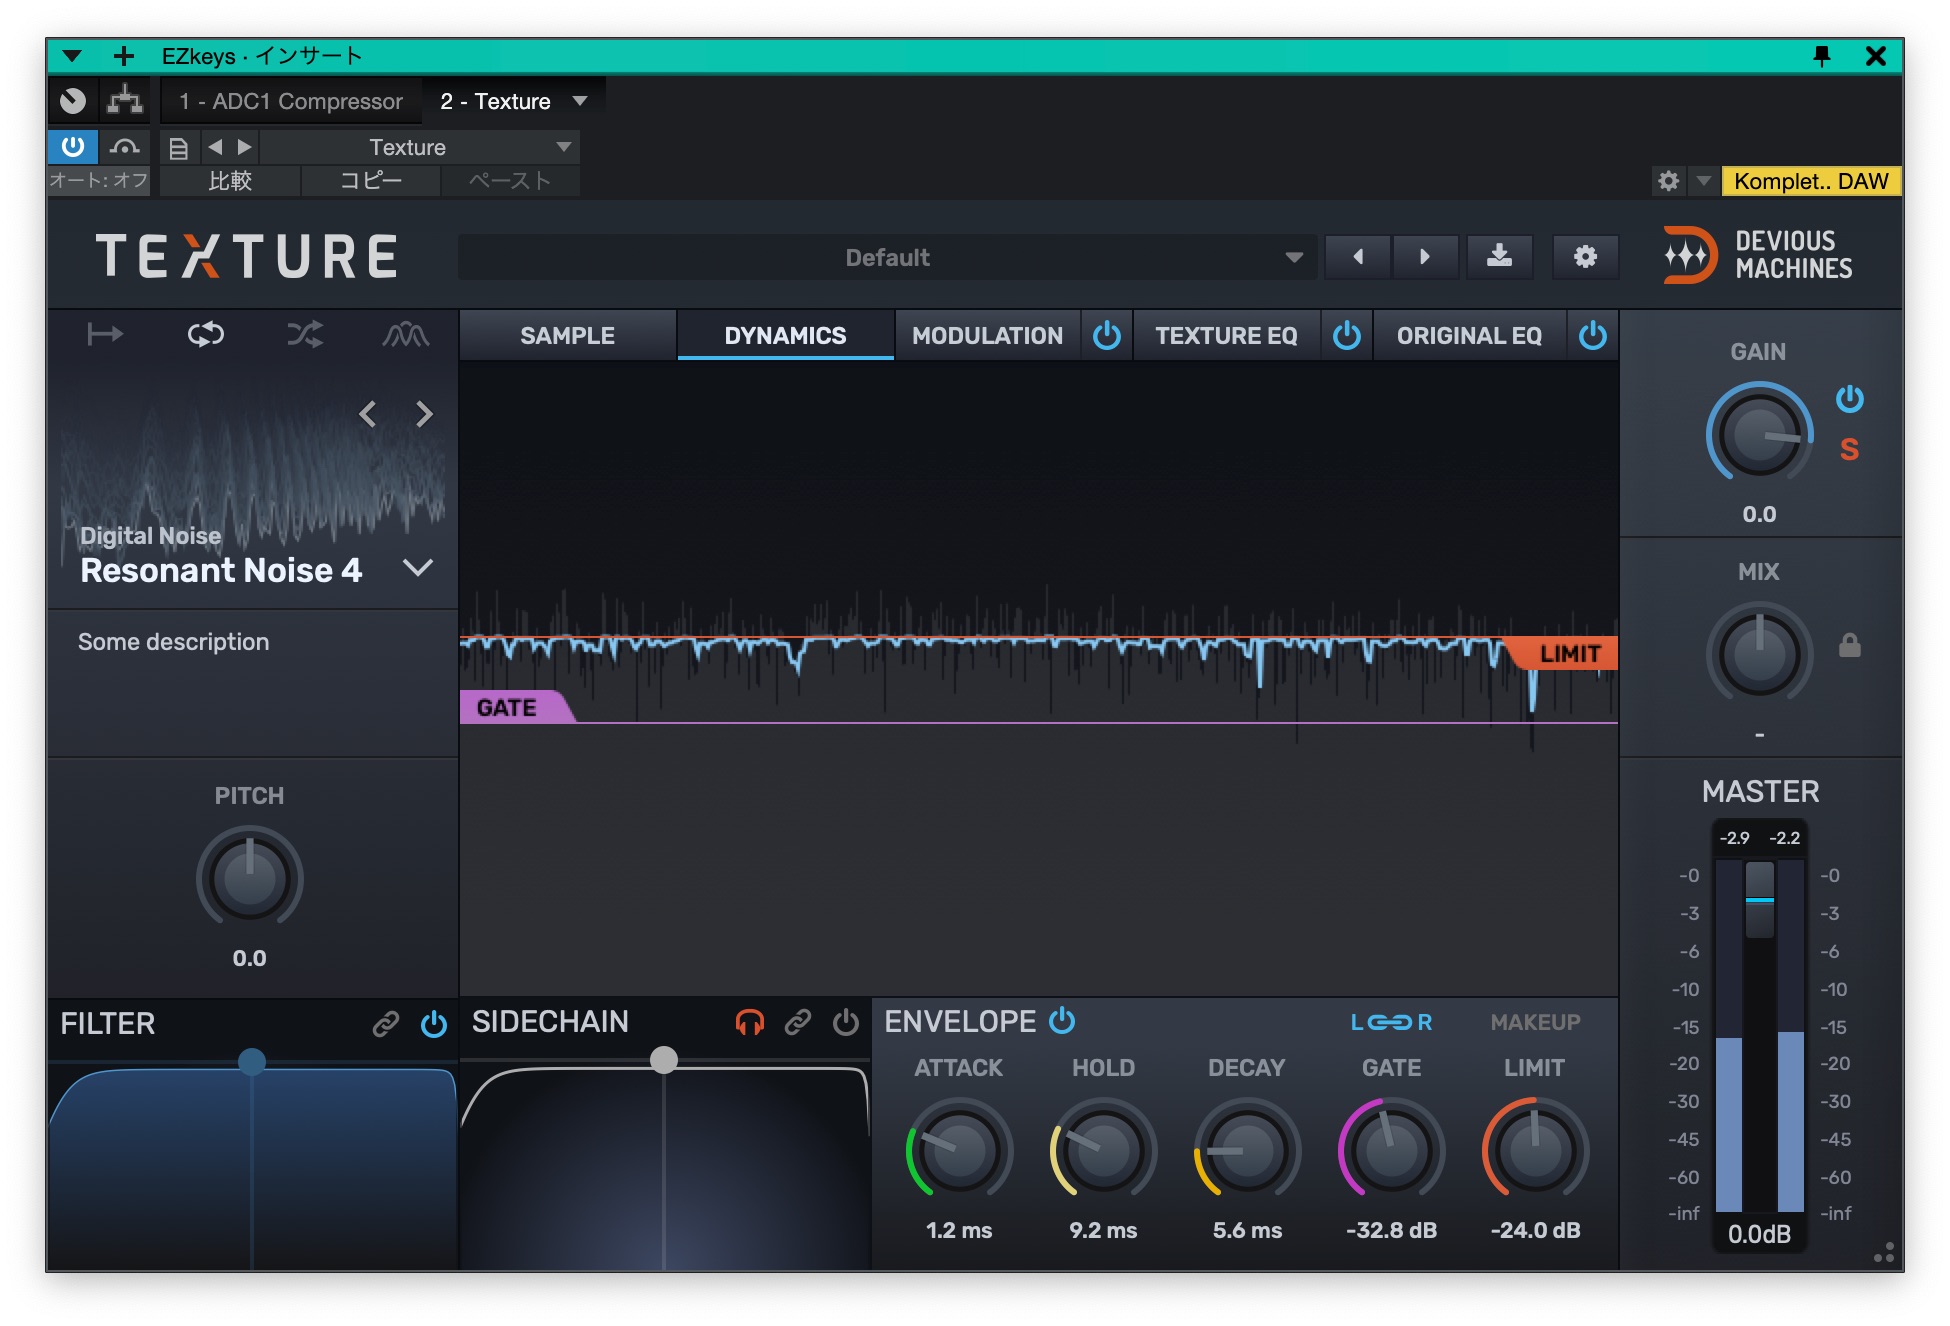Click the L/R stereo link icon

(1391, 1022)
